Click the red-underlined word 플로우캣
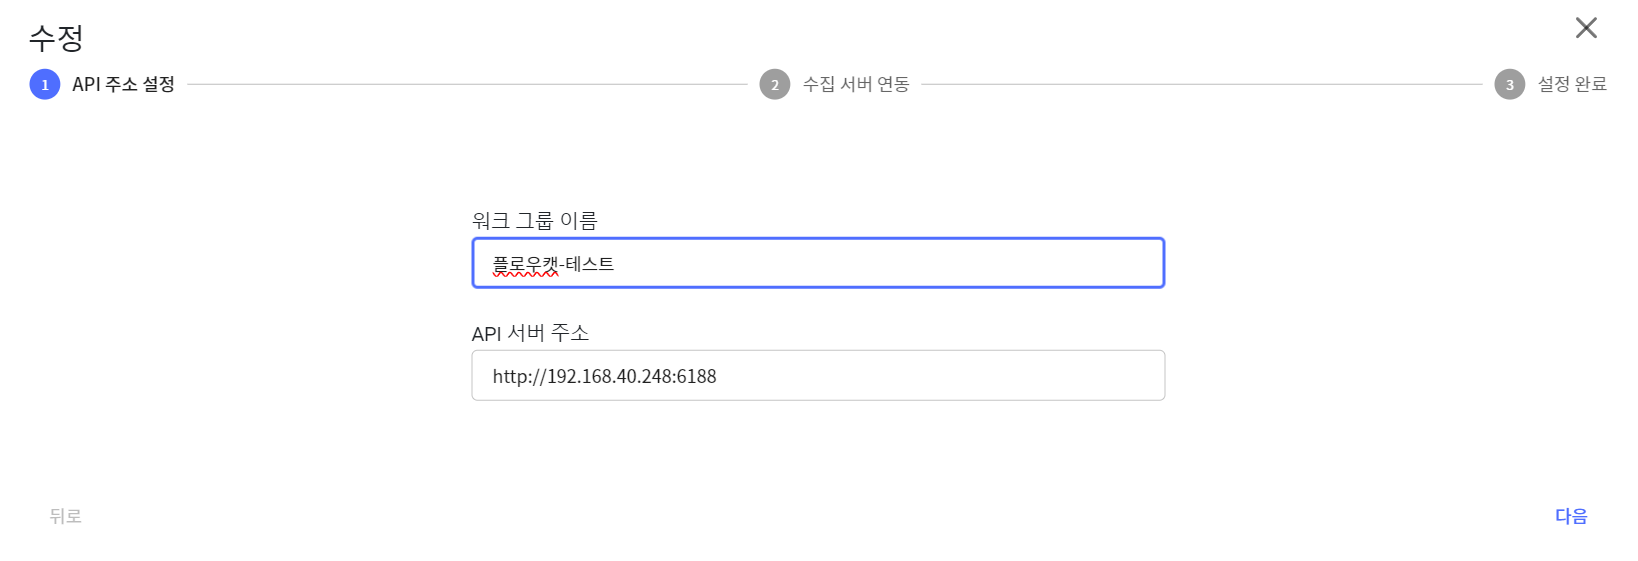 click(525, 264)
